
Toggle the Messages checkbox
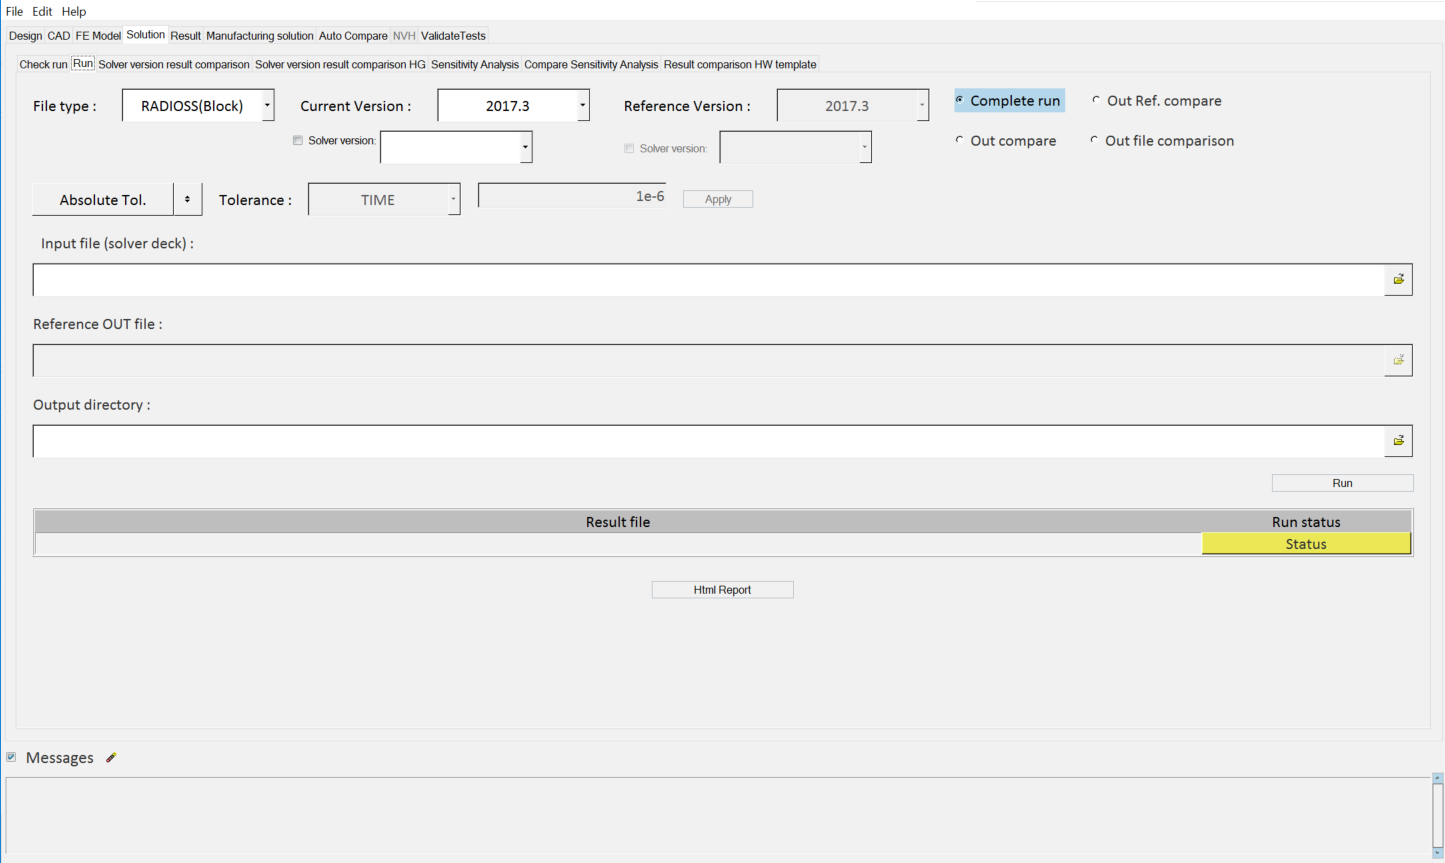[x=11, y=757]
